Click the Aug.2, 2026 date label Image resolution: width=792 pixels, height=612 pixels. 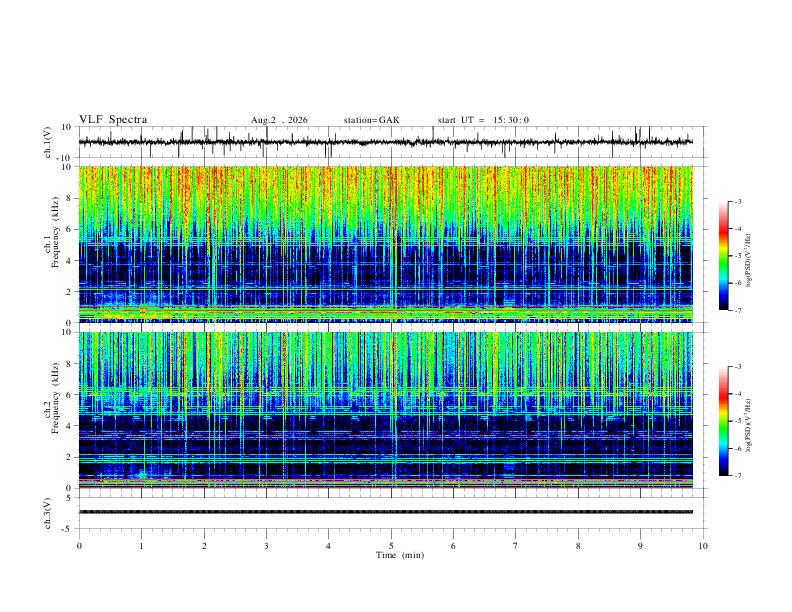tap(279, 120)
